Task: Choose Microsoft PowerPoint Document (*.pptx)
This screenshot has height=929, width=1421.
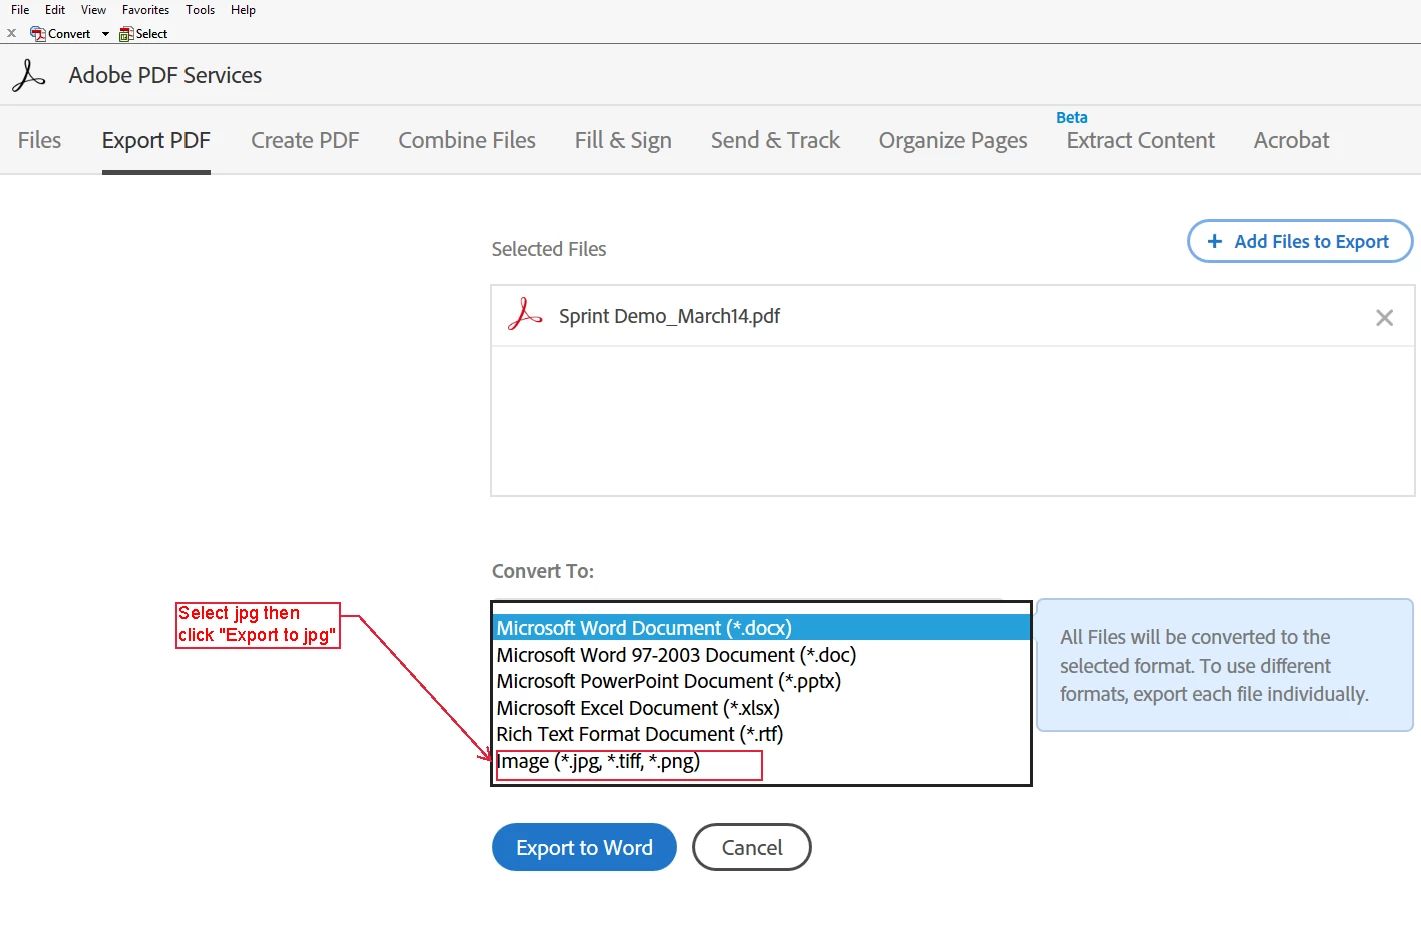Action: (762, 681)
